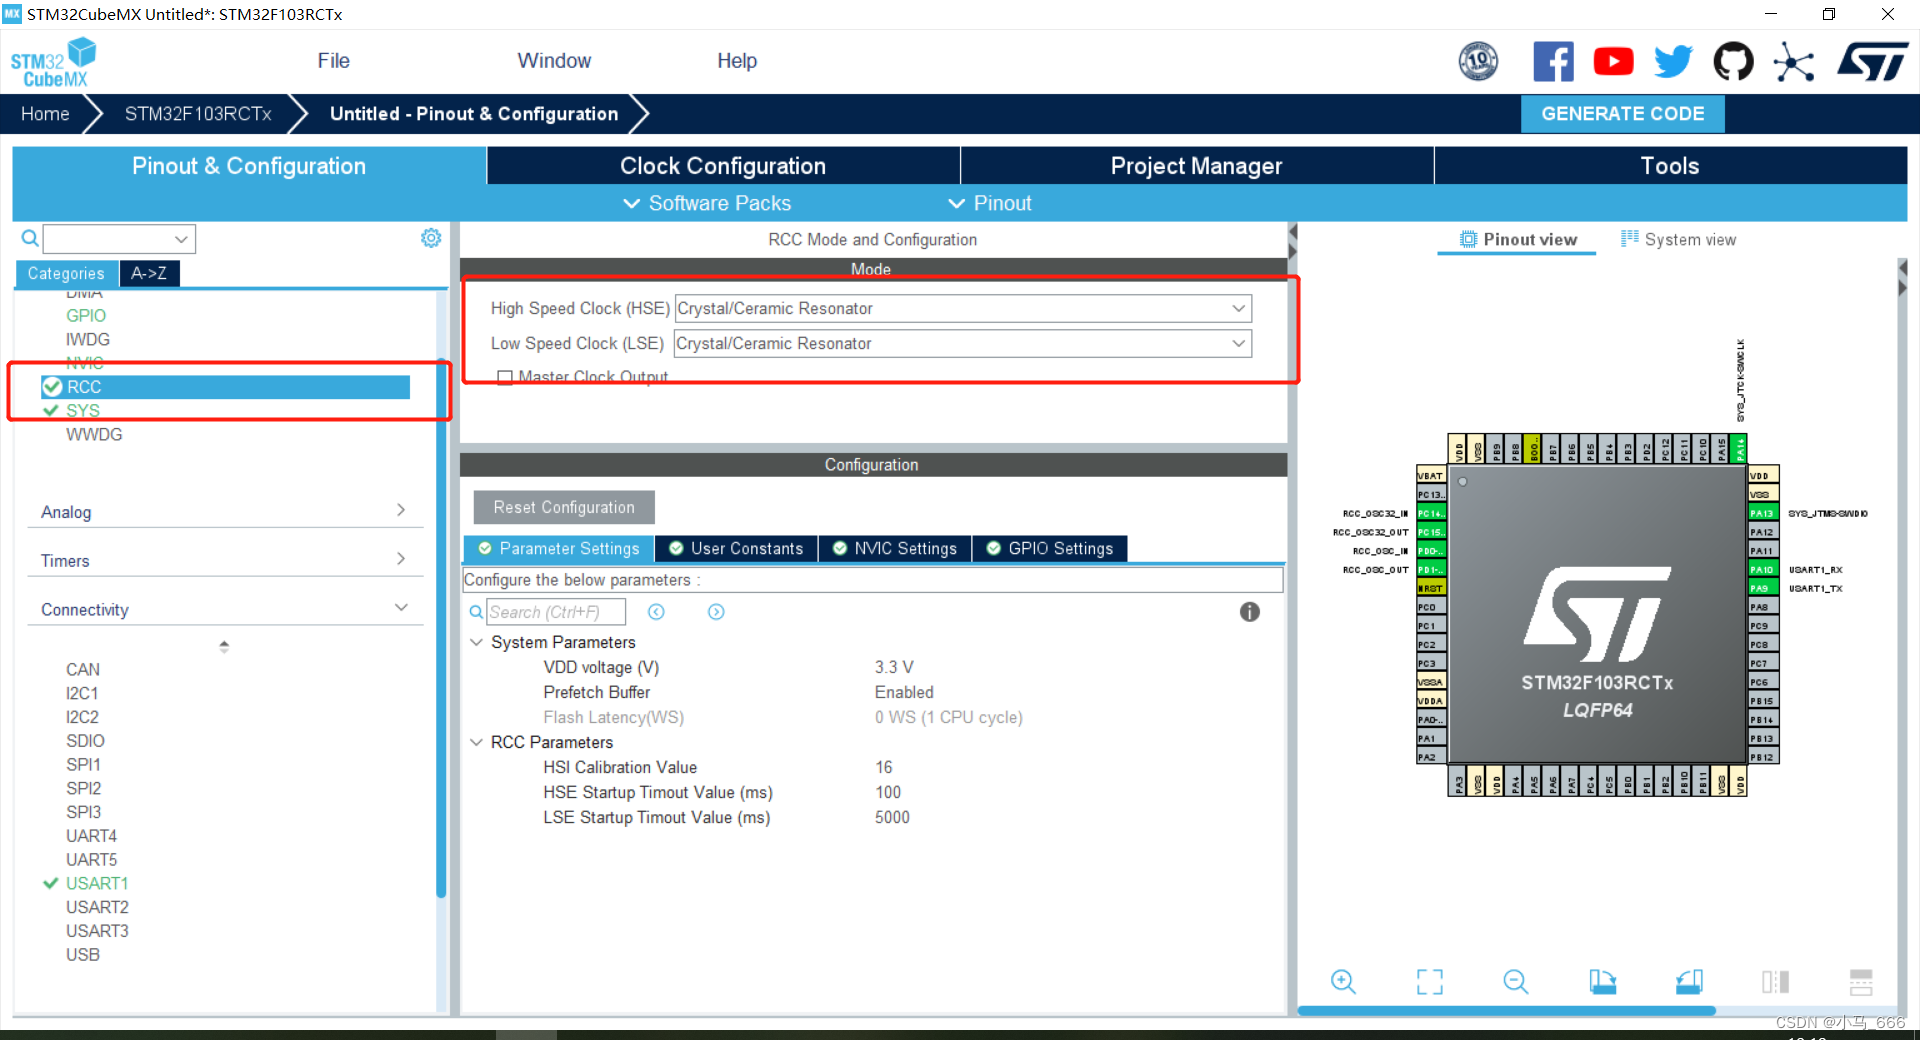Click the peripheral search magnifier icon
Image resolution: width=1920 pixels, height=1040 pixels.
[x=30, y=238]
